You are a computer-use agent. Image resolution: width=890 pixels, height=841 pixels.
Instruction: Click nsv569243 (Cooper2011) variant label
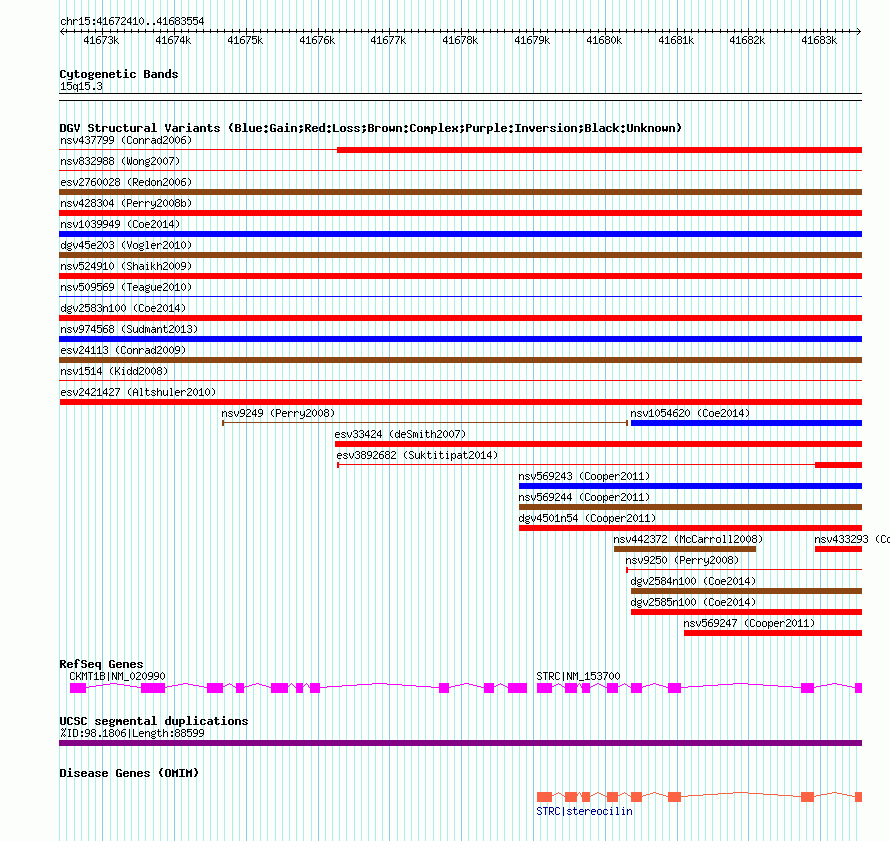[x=584, y=476]
